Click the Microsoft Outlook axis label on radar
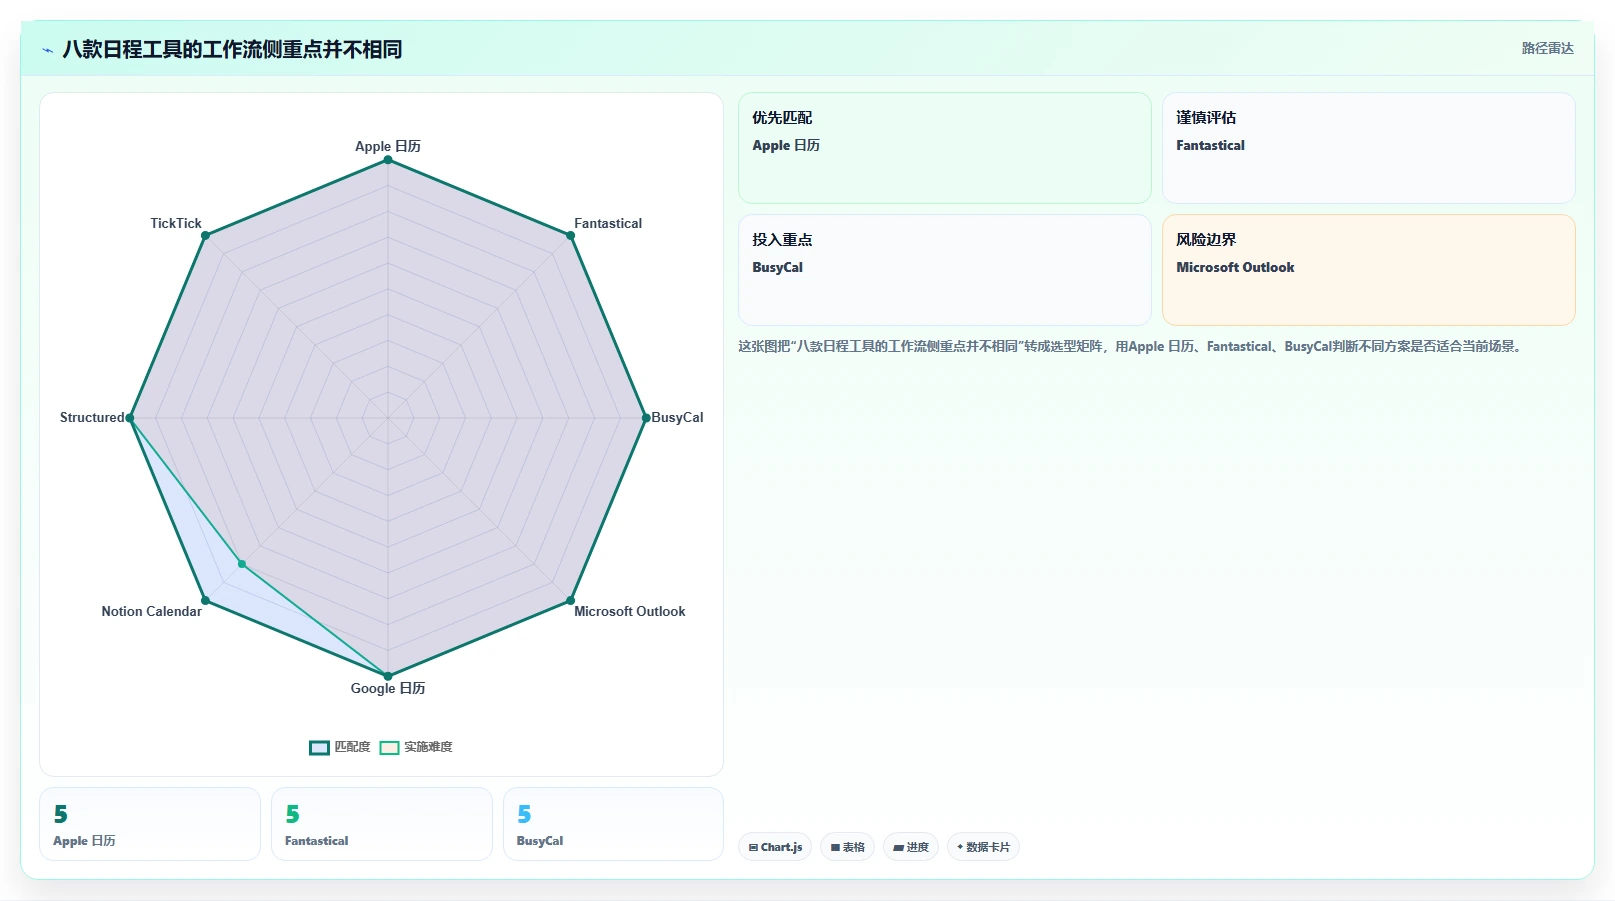 (x=629, y=611)
